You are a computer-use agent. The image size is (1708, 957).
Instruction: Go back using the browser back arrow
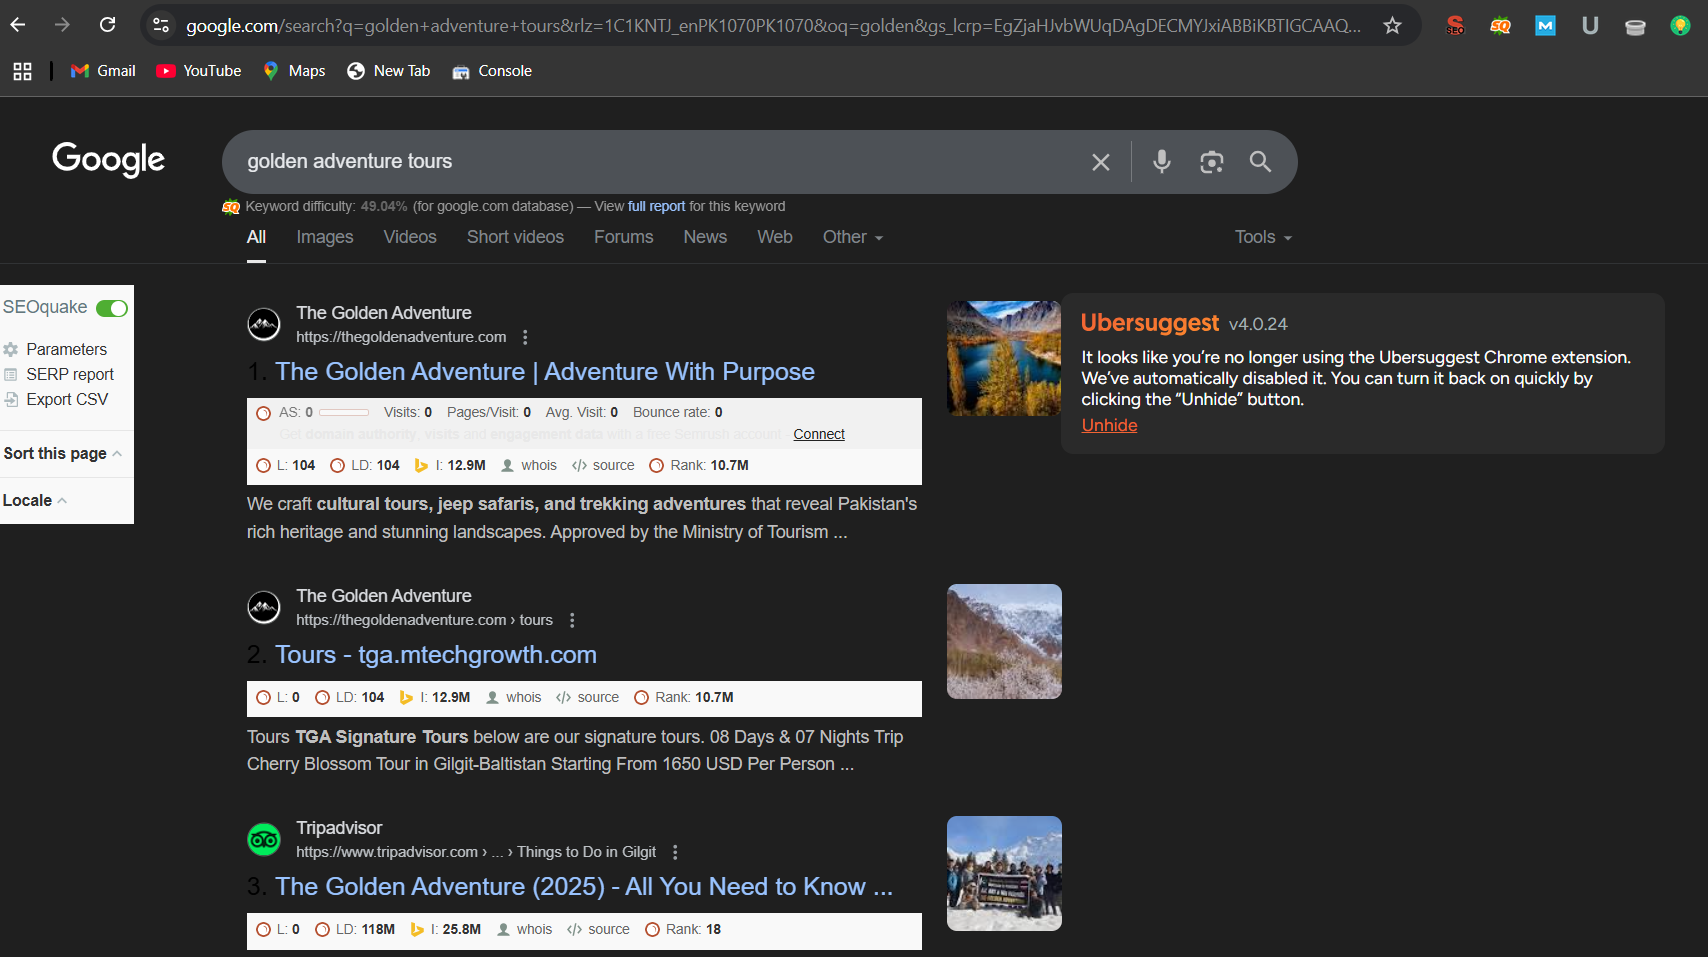[18, 25]
